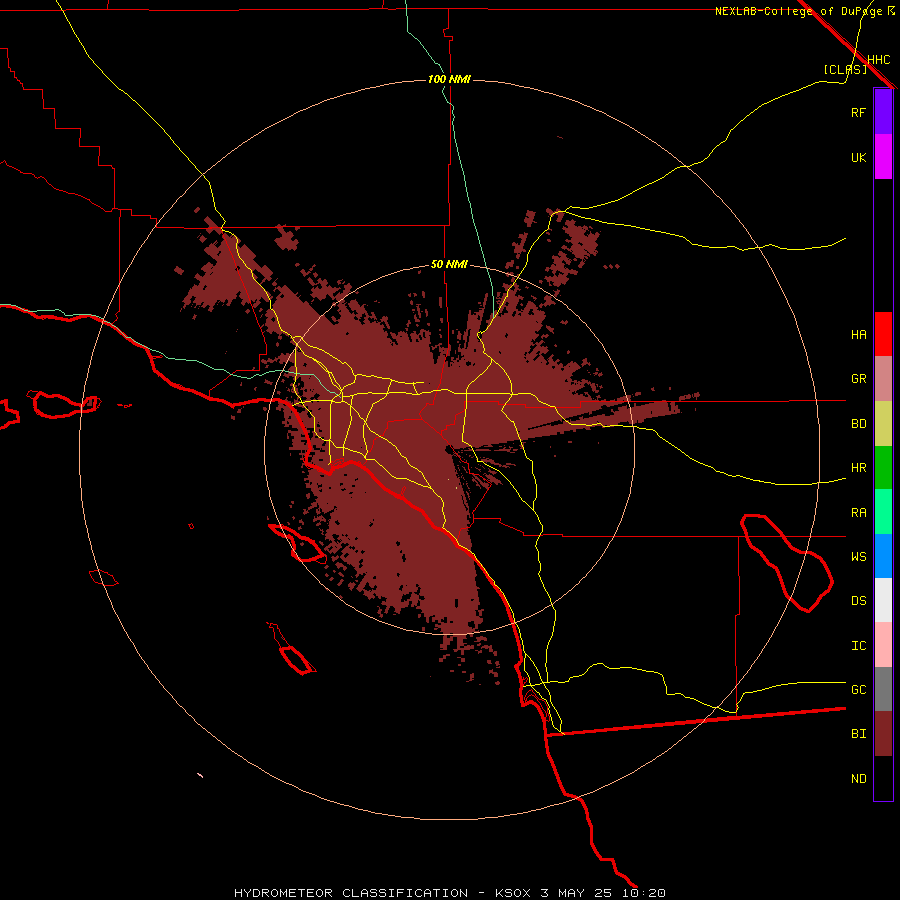The image size is (900, 900).
Task: Click the BI legend label
Action: (x=858, y=734)
